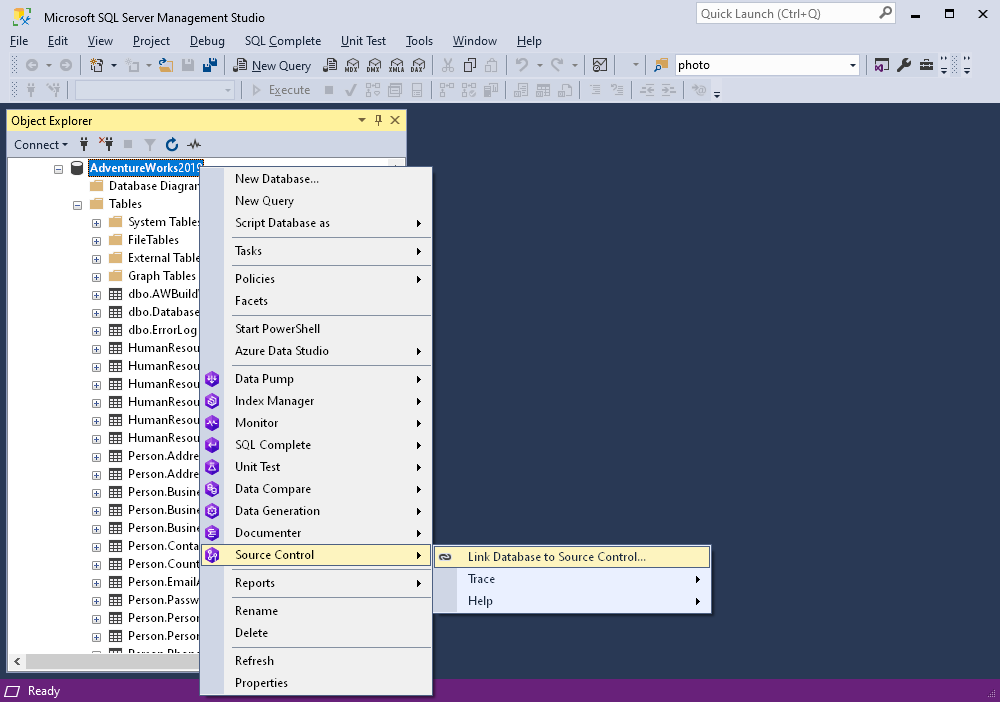Open the Window menu
Screen dimensions: 1000x702
point(474,41)
